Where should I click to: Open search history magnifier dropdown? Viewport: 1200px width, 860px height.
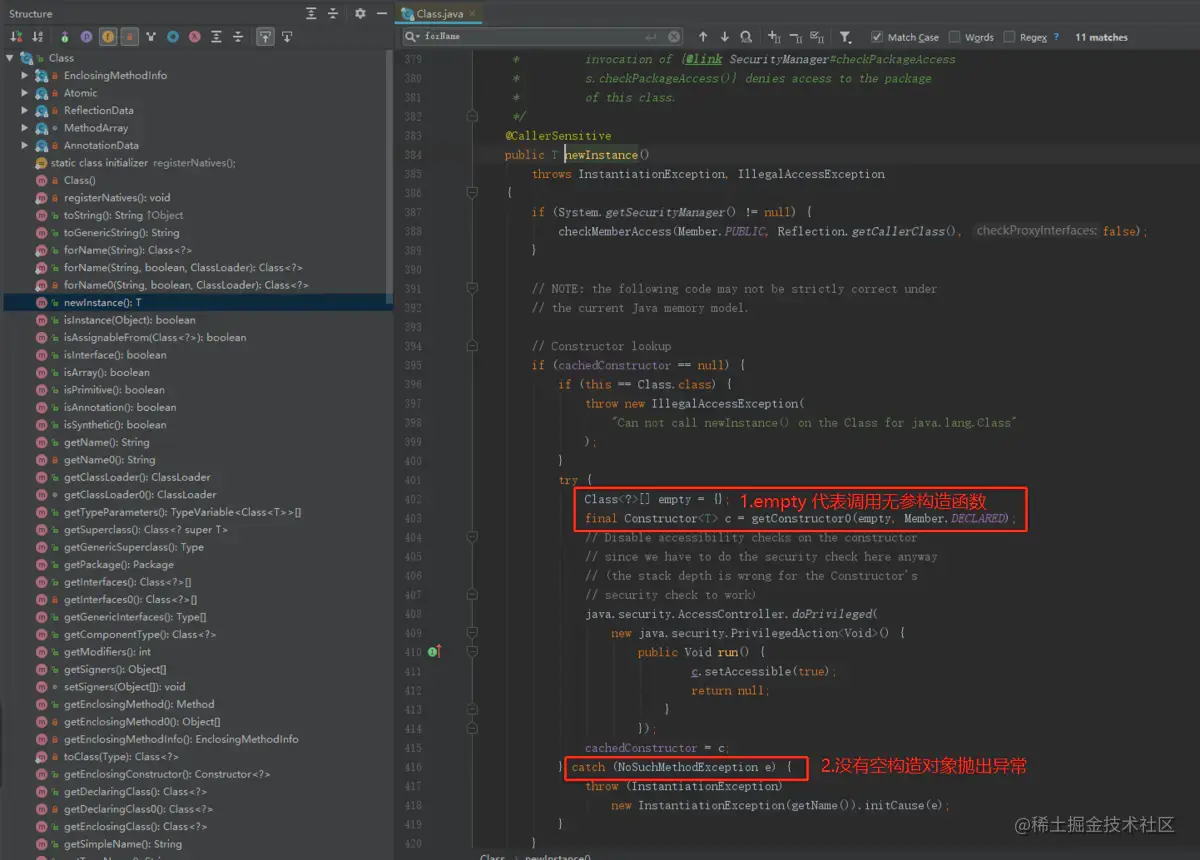pyautogui.click(x=412, y=37)
